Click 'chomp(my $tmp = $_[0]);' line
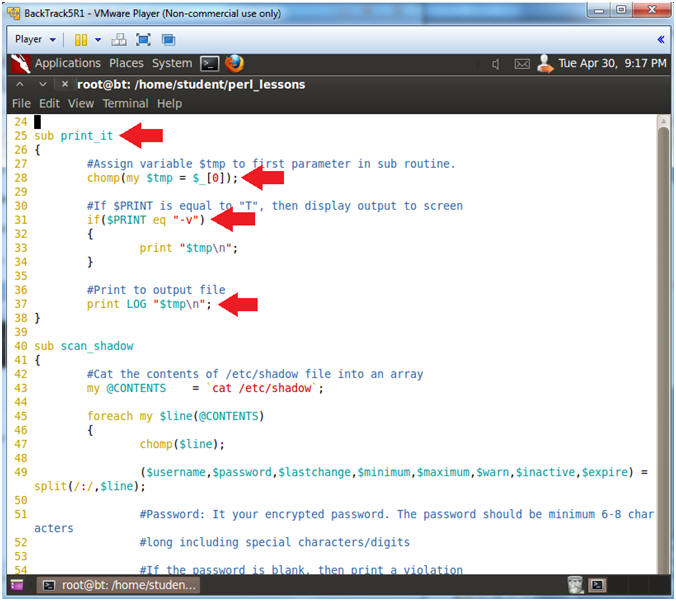 (162, 178)
